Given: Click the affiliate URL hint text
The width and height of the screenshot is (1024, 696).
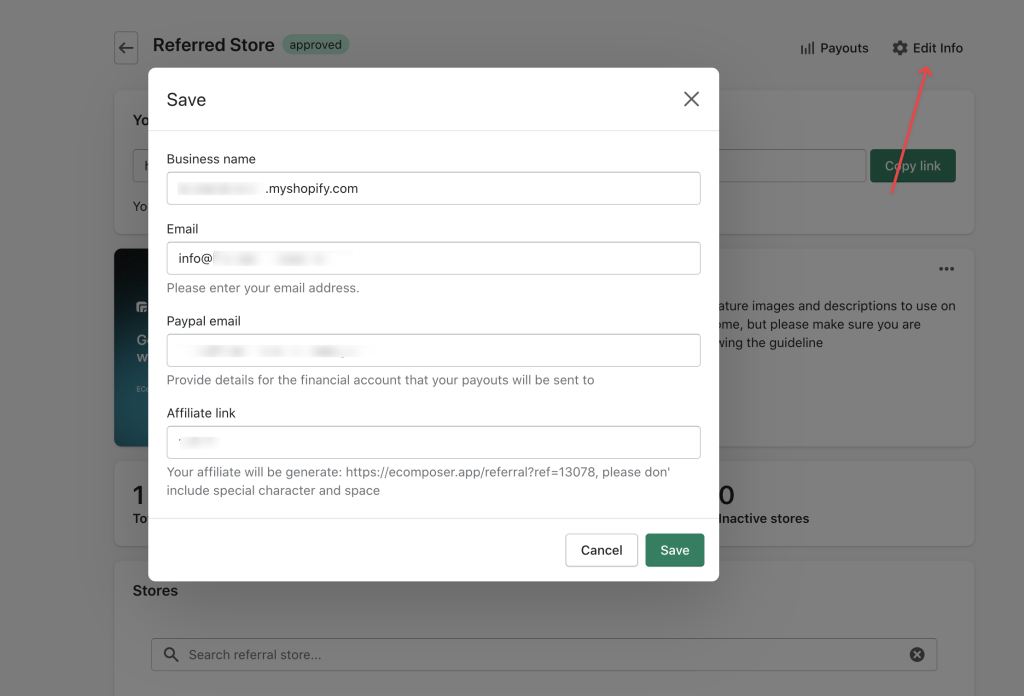Looking at the screenshot, I should [418, 481].
